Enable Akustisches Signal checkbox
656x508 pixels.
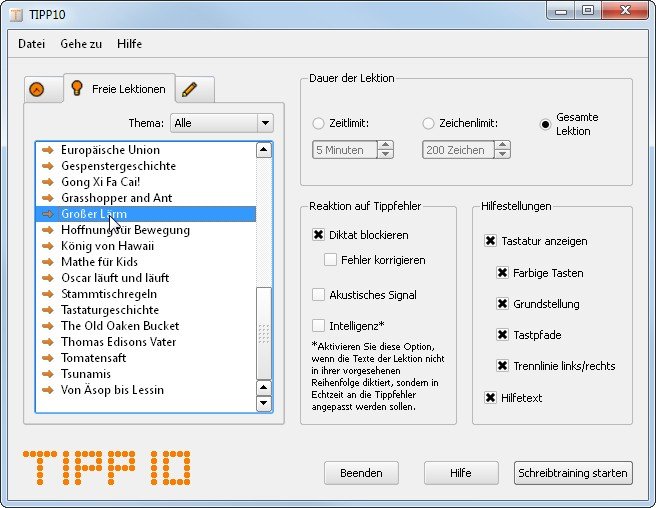[x=318, y=295]
